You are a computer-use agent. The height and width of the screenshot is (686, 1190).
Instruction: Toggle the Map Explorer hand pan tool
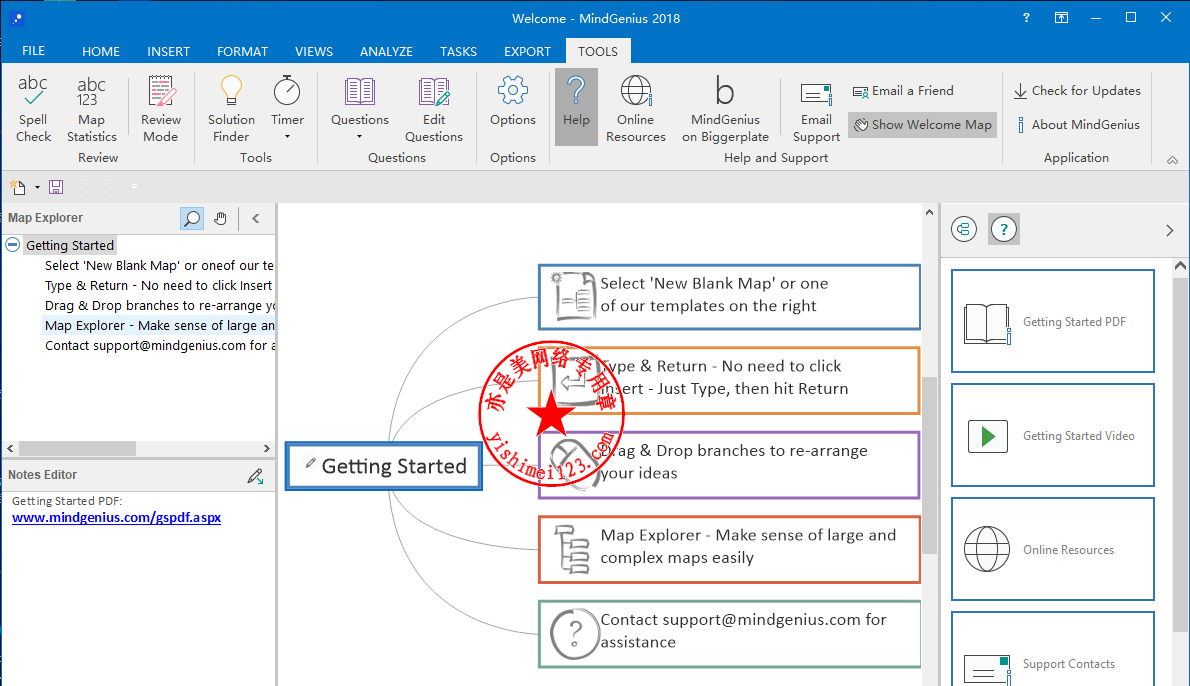tap(220, 219)
